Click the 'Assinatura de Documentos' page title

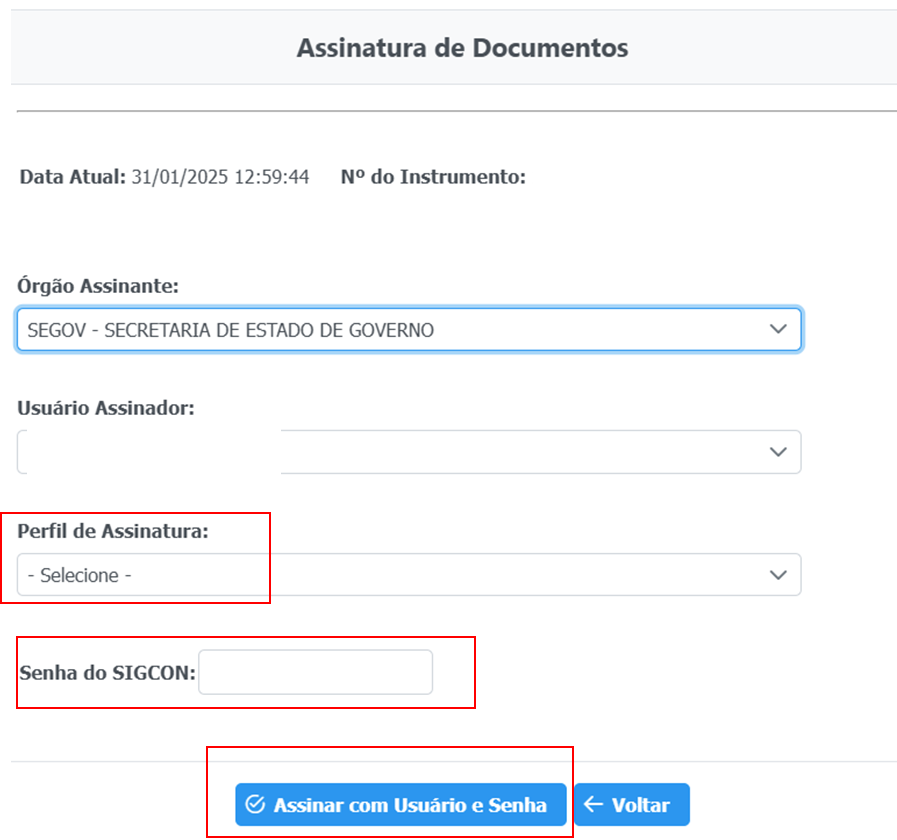tap(462, 47)
